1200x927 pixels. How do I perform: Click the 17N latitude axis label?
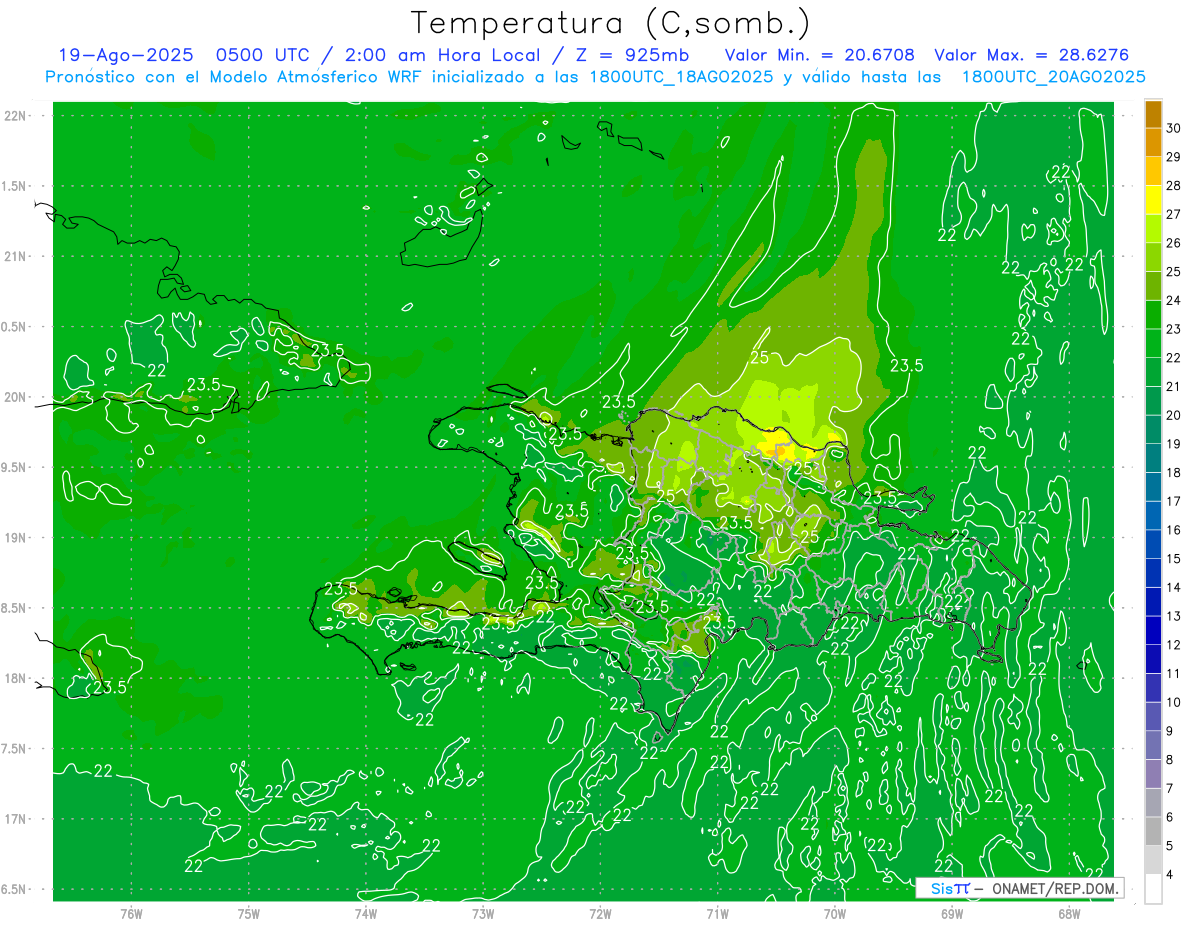pyautogui.click(x=15, y=819)
